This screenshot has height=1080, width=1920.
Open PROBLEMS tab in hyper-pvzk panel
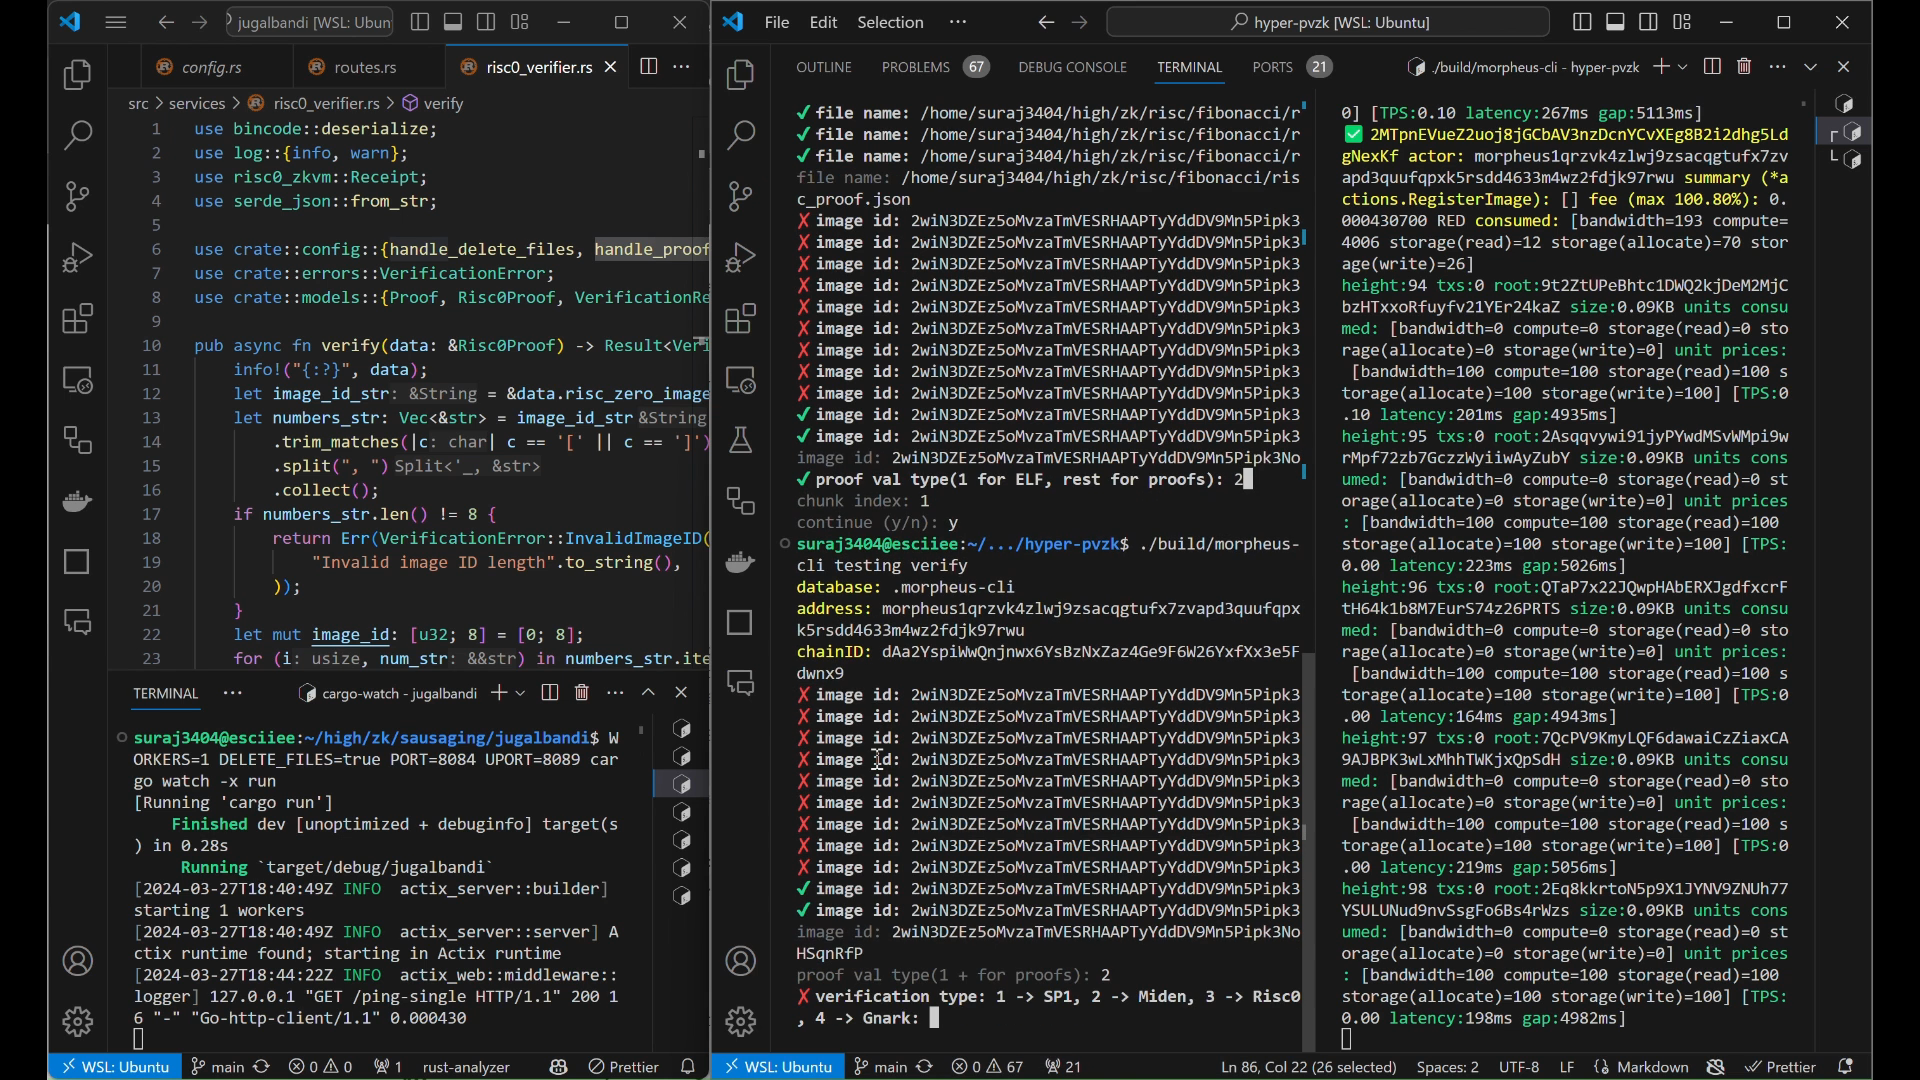tap(935, 67)
